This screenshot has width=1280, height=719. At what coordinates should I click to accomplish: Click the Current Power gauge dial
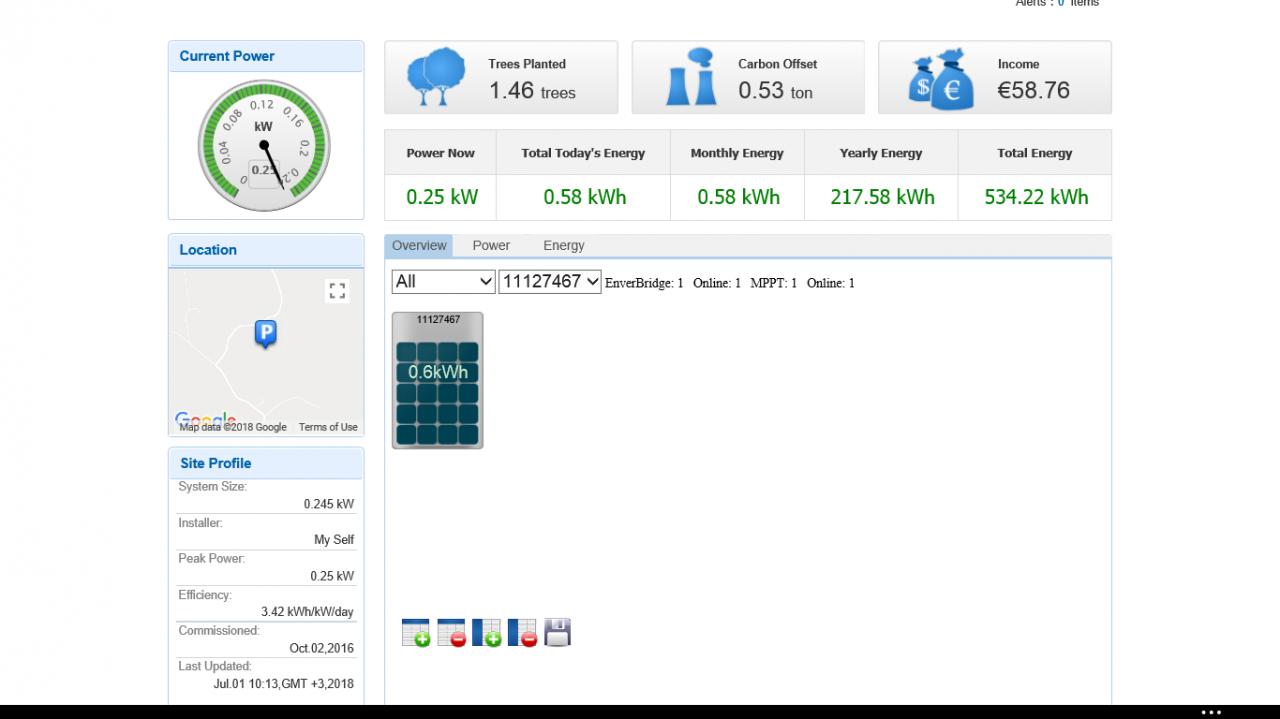[x=264, y=145]
